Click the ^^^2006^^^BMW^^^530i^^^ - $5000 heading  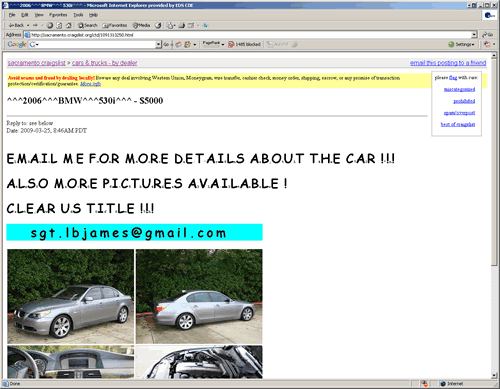tap(85, 101)
